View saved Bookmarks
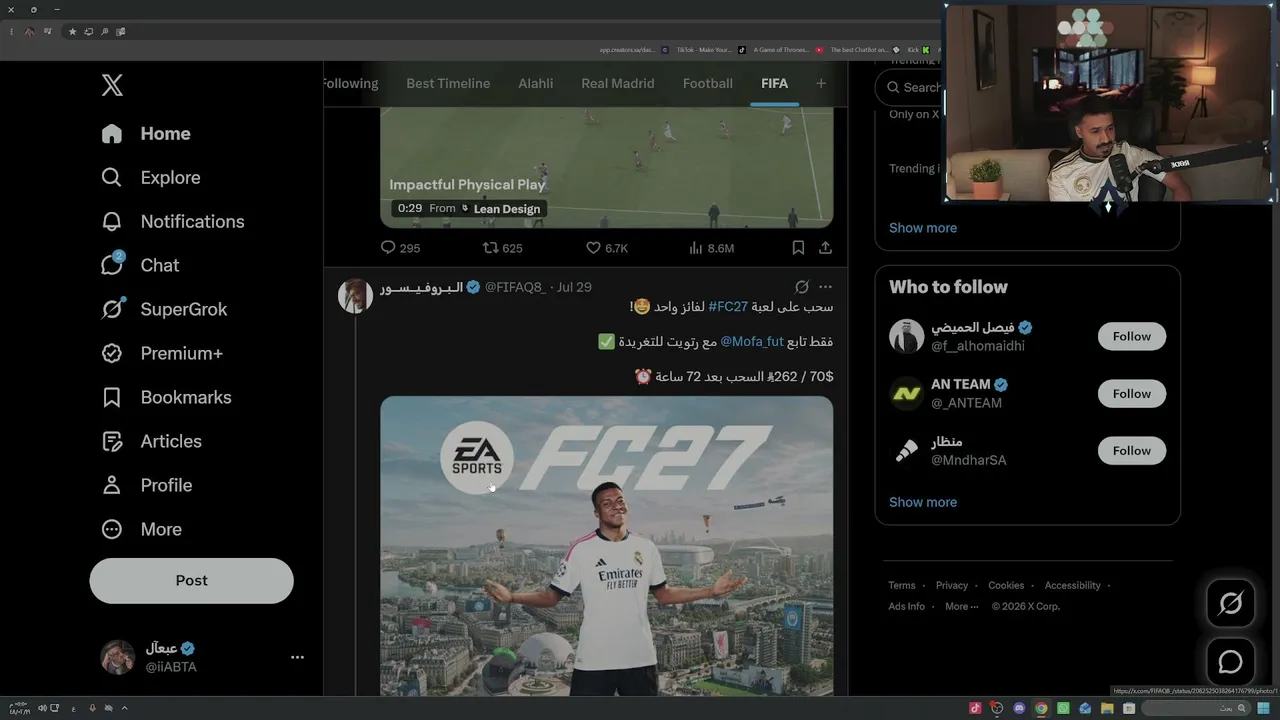Screen dimensions: 1280x720 (166, 398)
